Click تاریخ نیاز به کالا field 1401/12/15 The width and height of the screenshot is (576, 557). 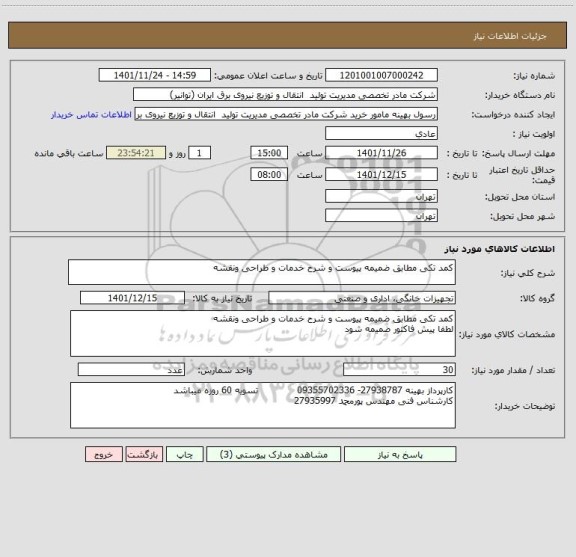(x=132, y=298)
